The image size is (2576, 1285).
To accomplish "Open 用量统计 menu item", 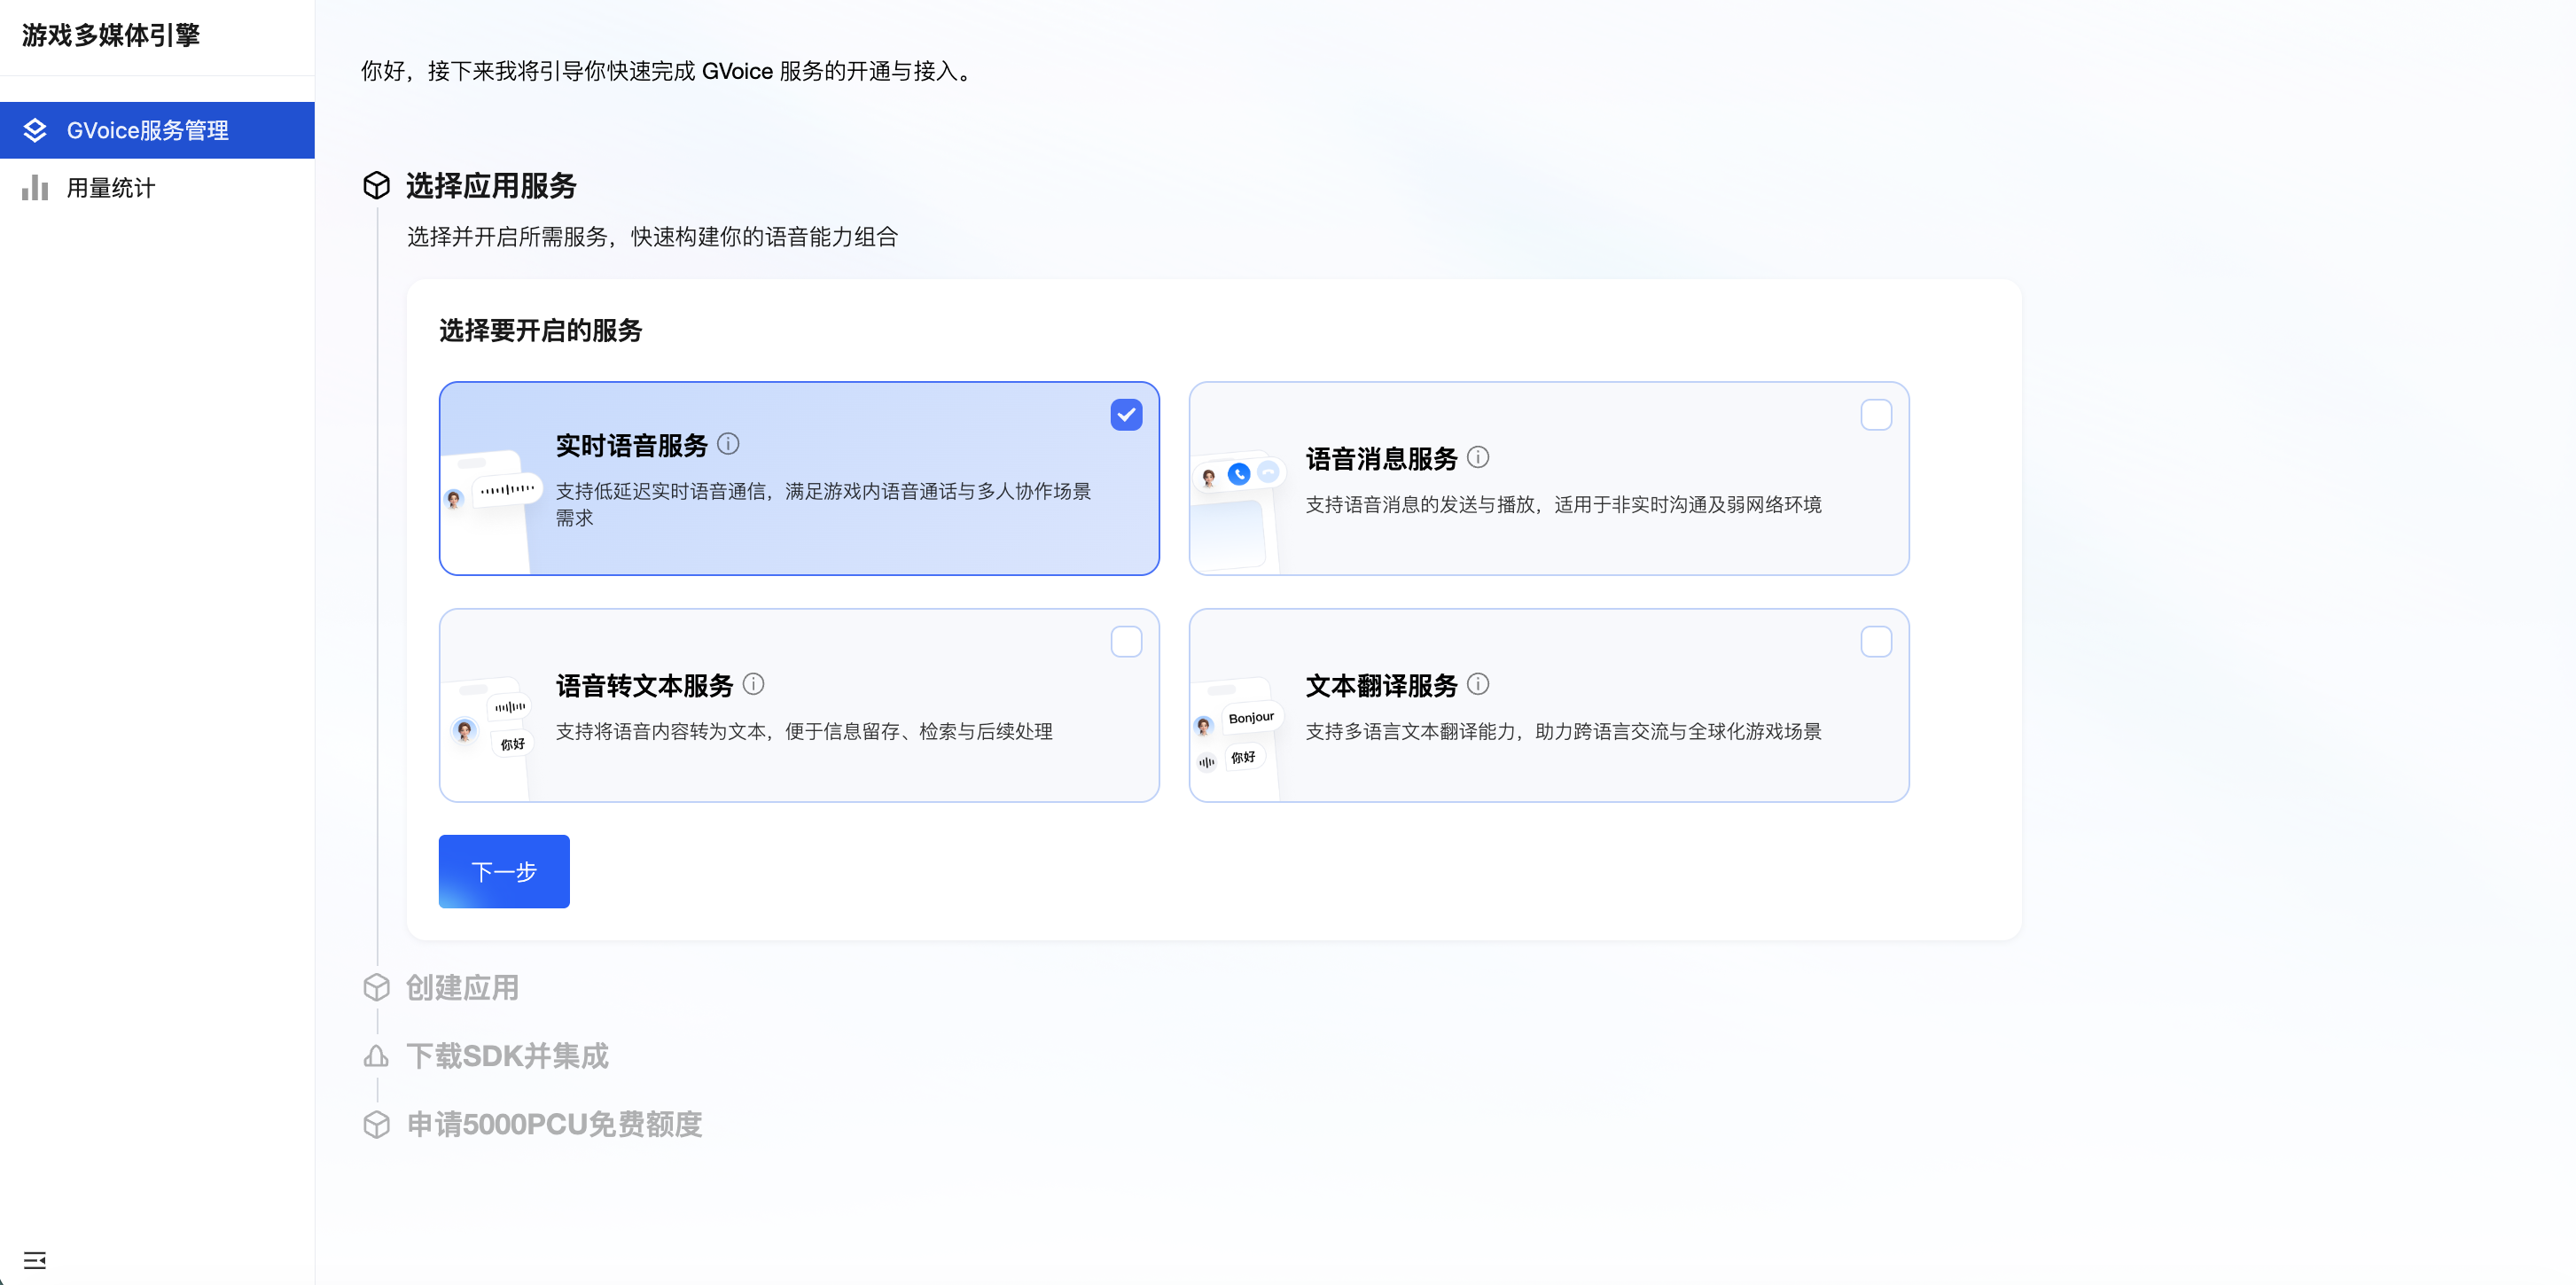I will [110, 188].
